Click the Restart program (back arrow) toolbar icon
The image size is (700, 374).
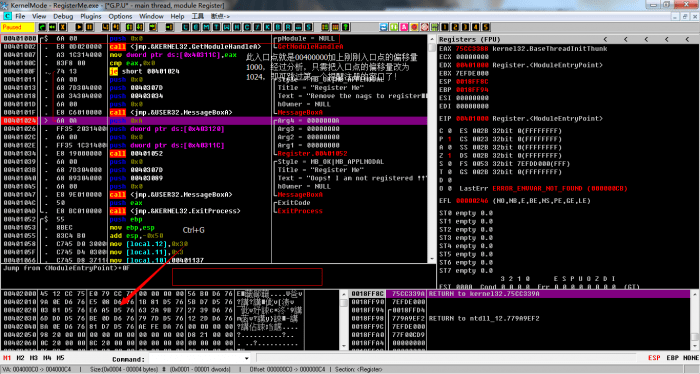[42, 27]
